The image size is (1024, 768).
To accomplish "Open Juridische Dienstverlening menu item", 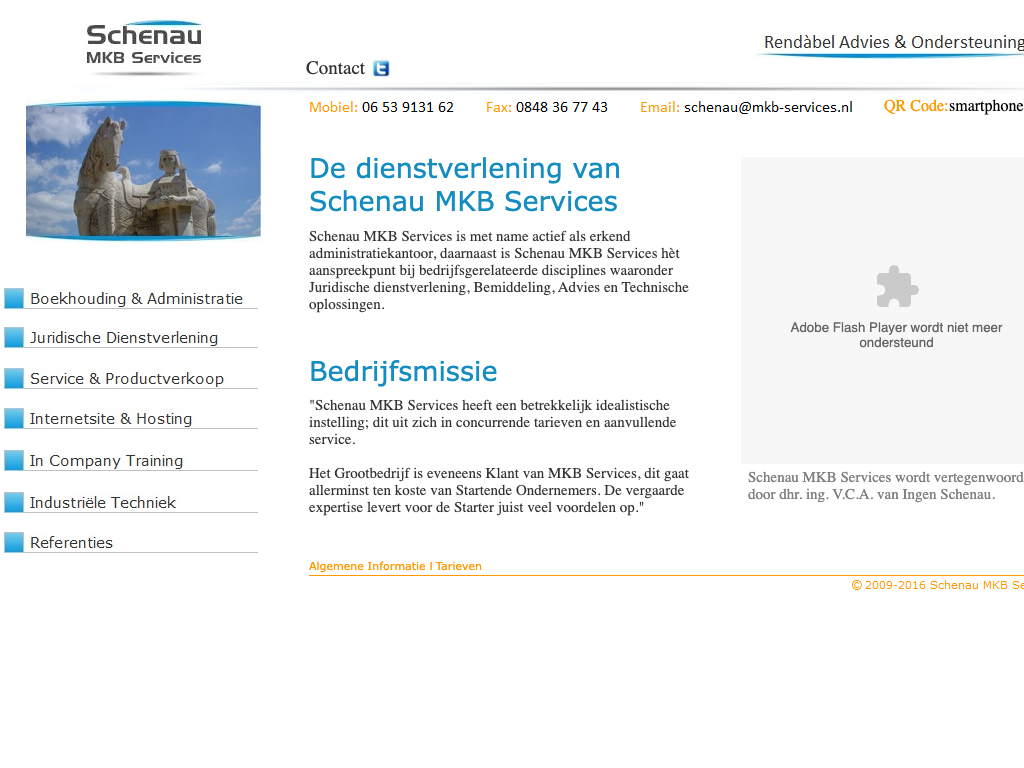I will tap(124, 338).
